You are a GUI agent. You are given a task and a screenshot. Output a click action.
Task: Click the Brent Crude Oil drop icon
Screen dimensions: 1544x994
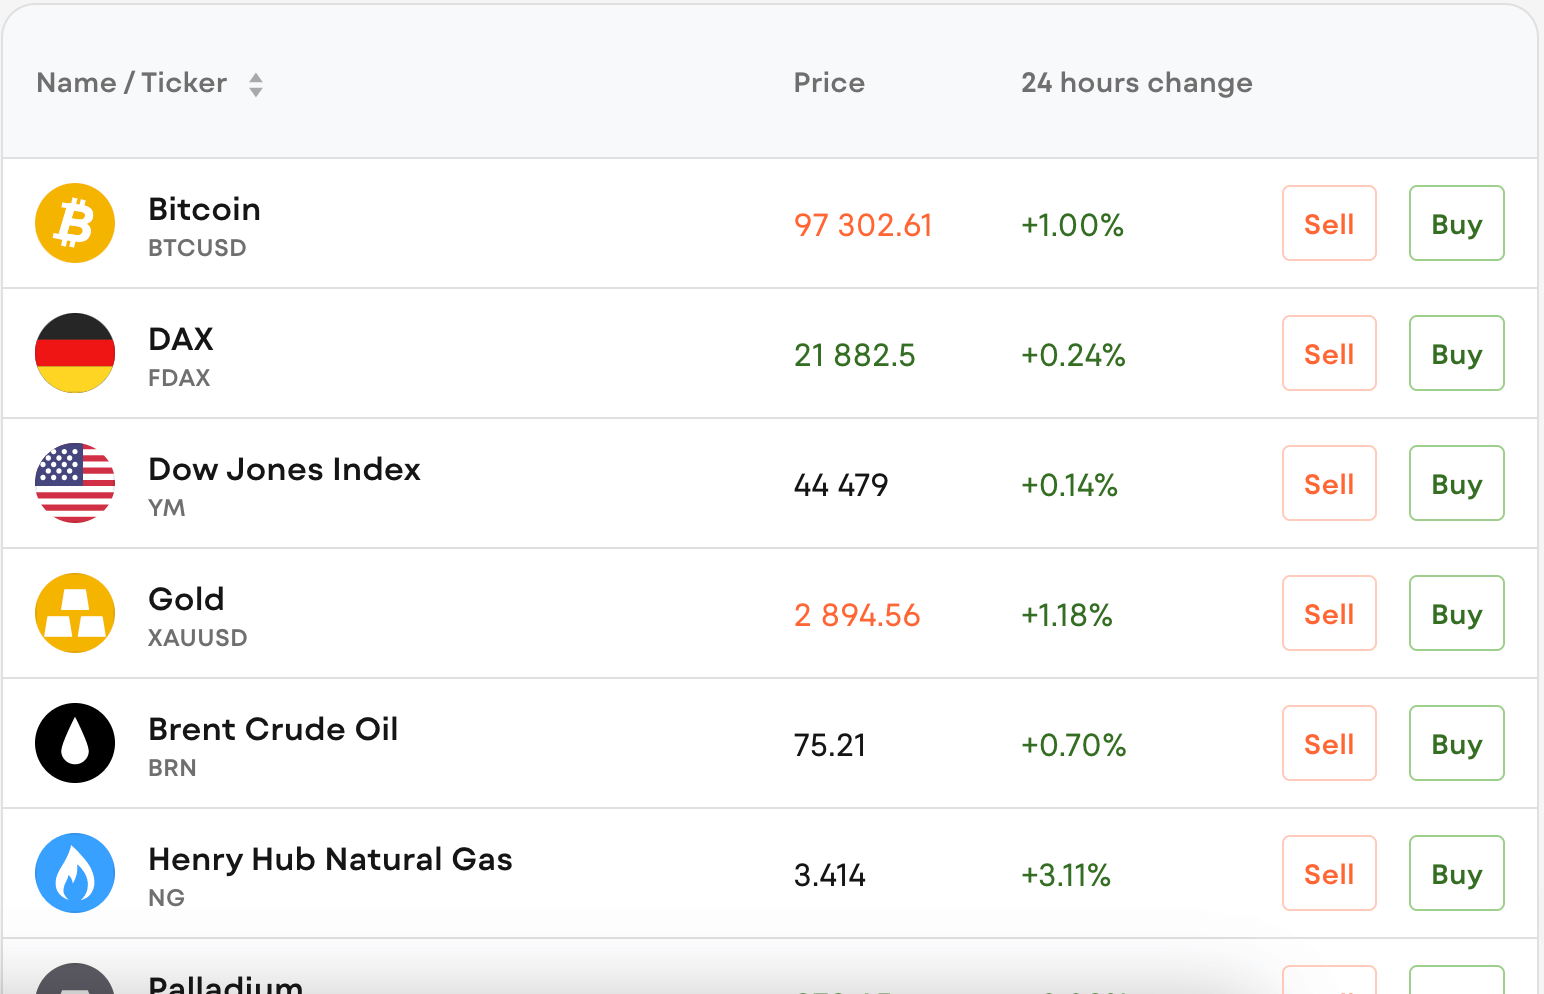pyautogui.click(x=75, y=743)
